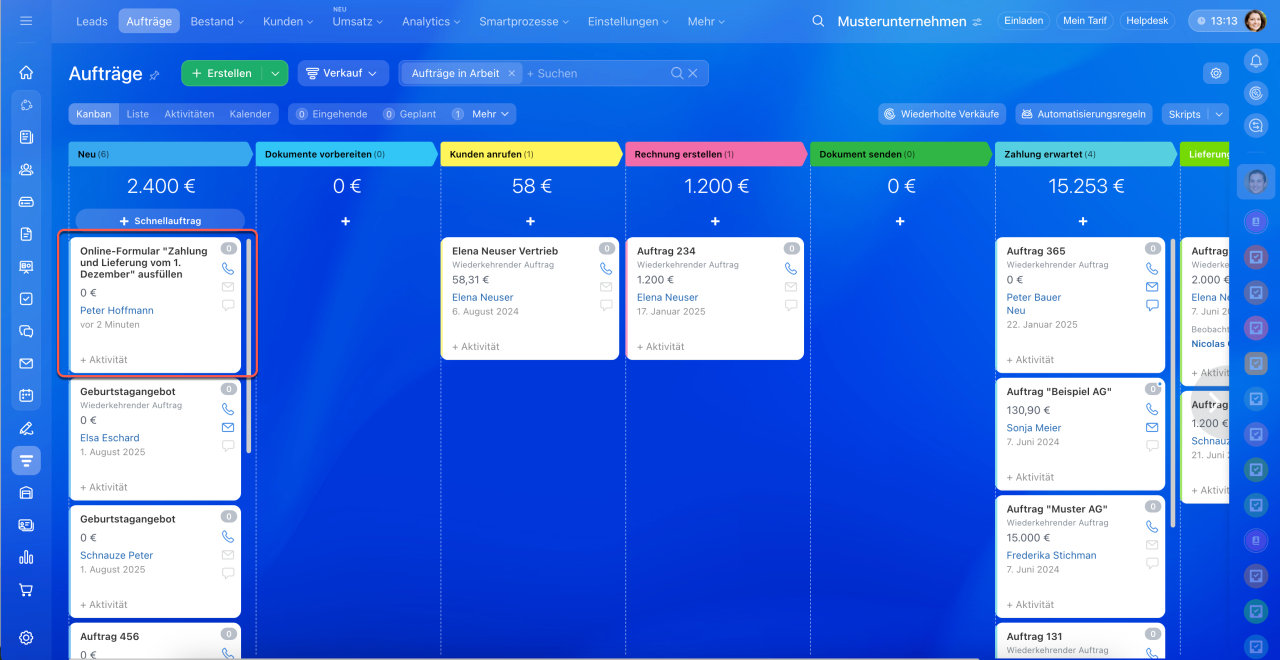Viewport: 1280px width, 660px height.
Task: Add activity on Auftrag 234 card
Action: point(661,347)
